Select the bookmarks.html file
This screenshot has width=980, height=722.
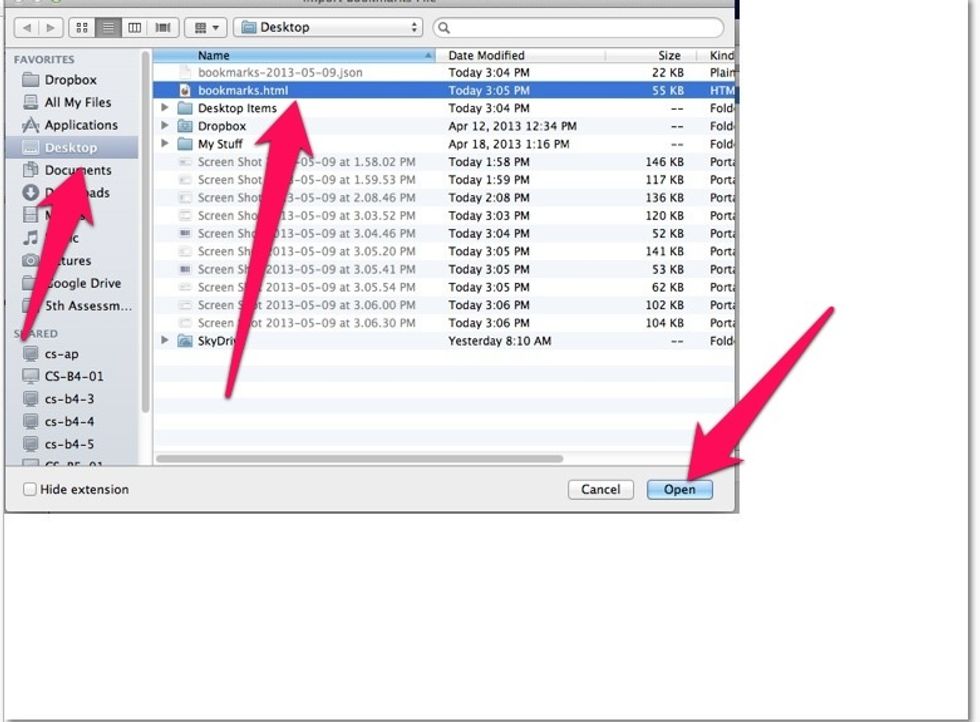[243, 90]
